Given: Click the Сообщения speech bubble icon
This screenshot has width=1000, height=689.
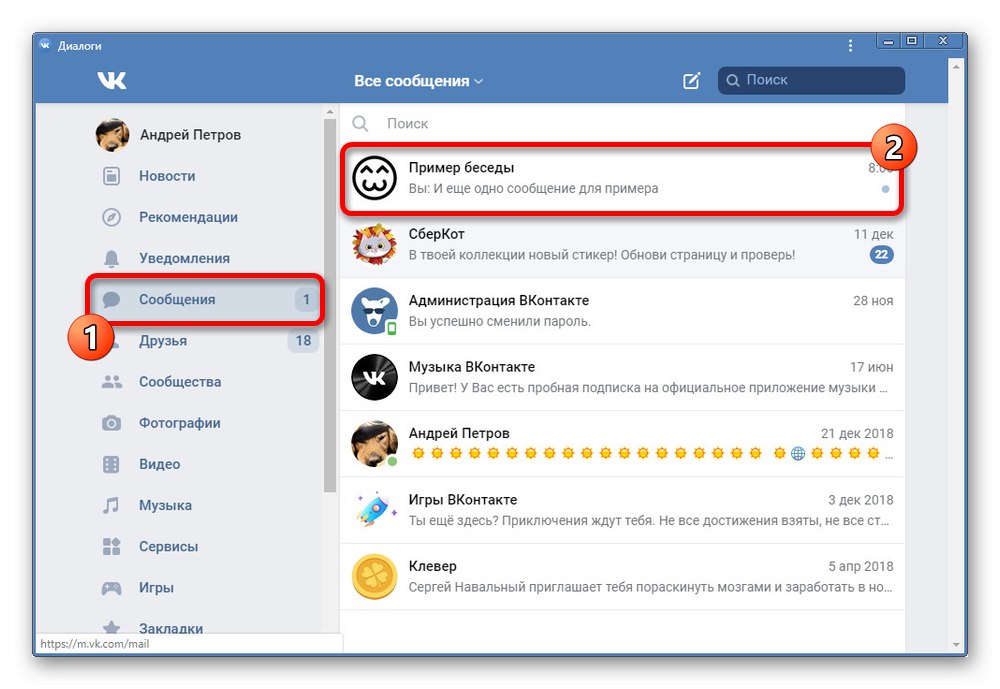Looking at the screenshot, I should [112, 299].
